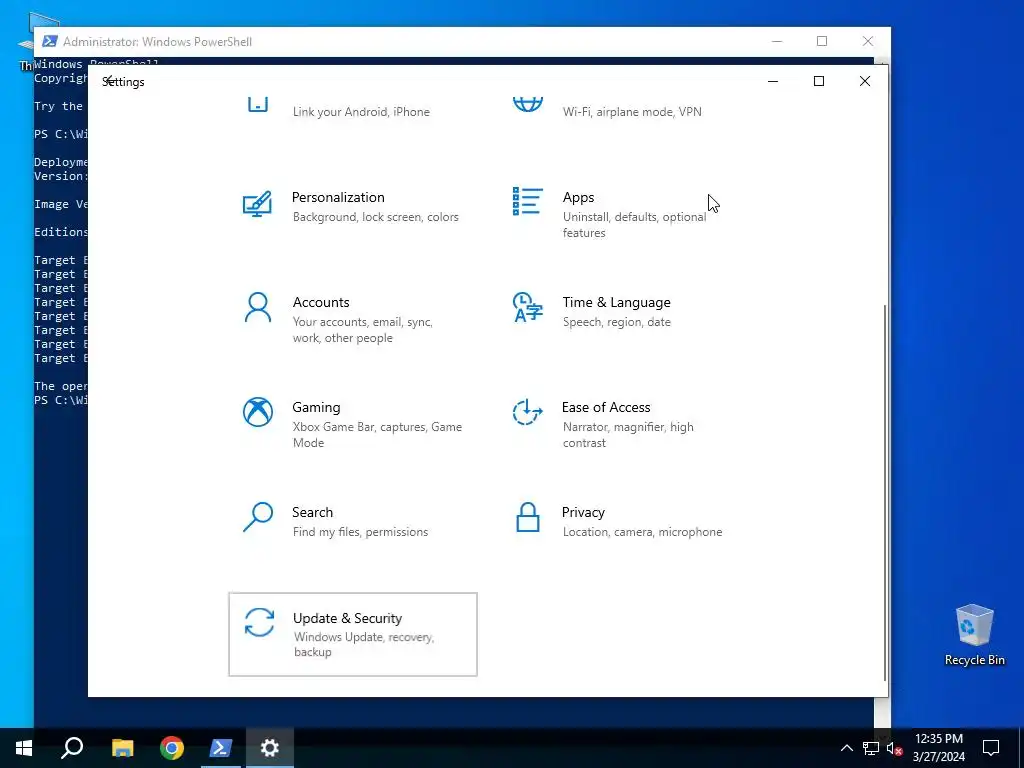Open Apps settings heading
Image resolution: width=1024 pixels, height=768 pixels.
coord(579,197)
